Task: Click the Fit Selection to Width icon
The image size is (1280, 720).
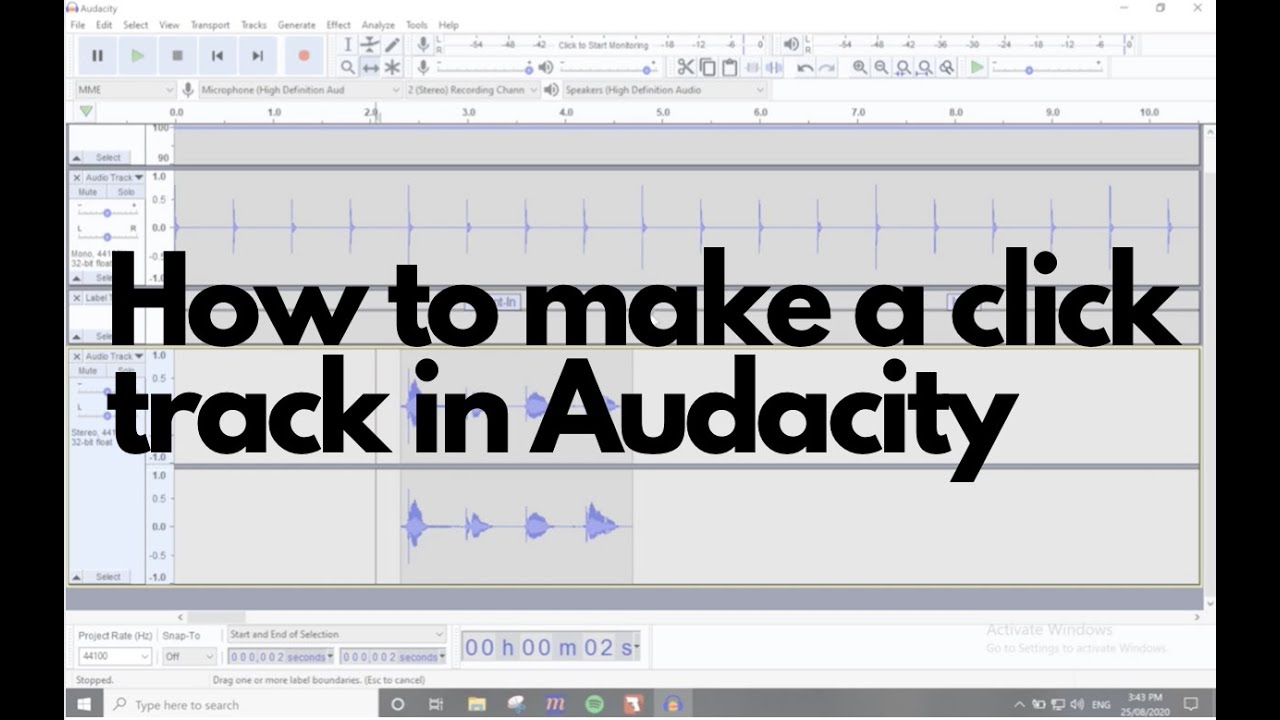Action: [x=903, y=67]
